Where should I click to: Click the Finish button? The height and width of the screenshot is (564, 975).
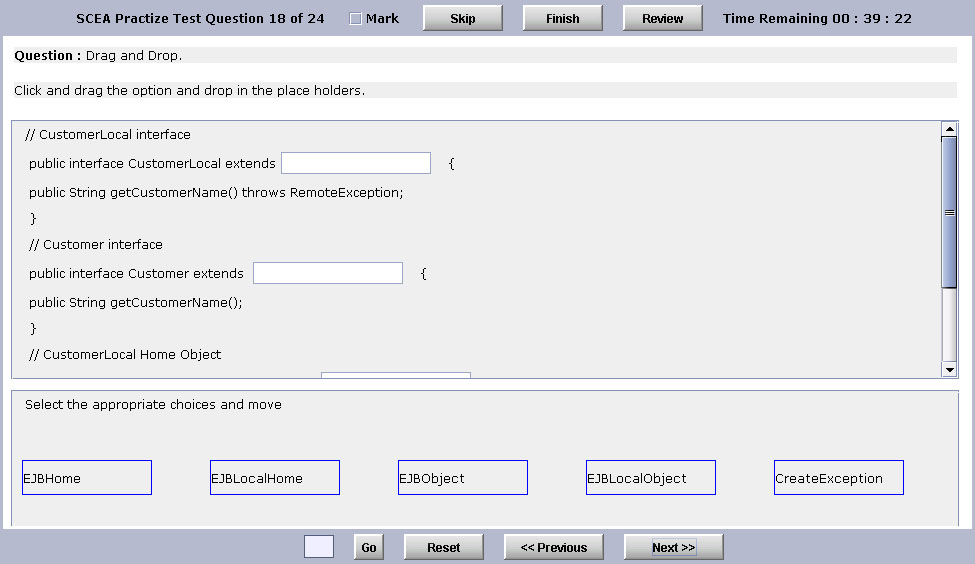[563, 18]
